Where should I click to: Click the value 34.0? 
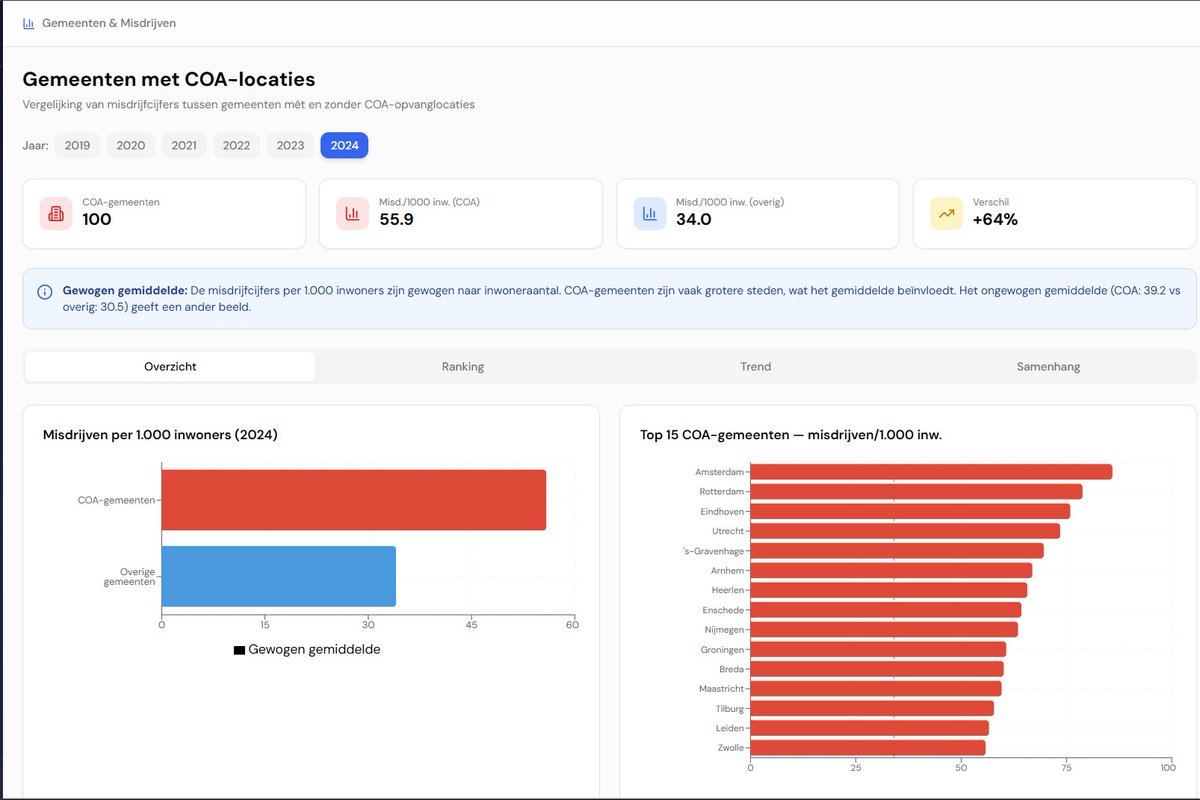click(693, 220)
